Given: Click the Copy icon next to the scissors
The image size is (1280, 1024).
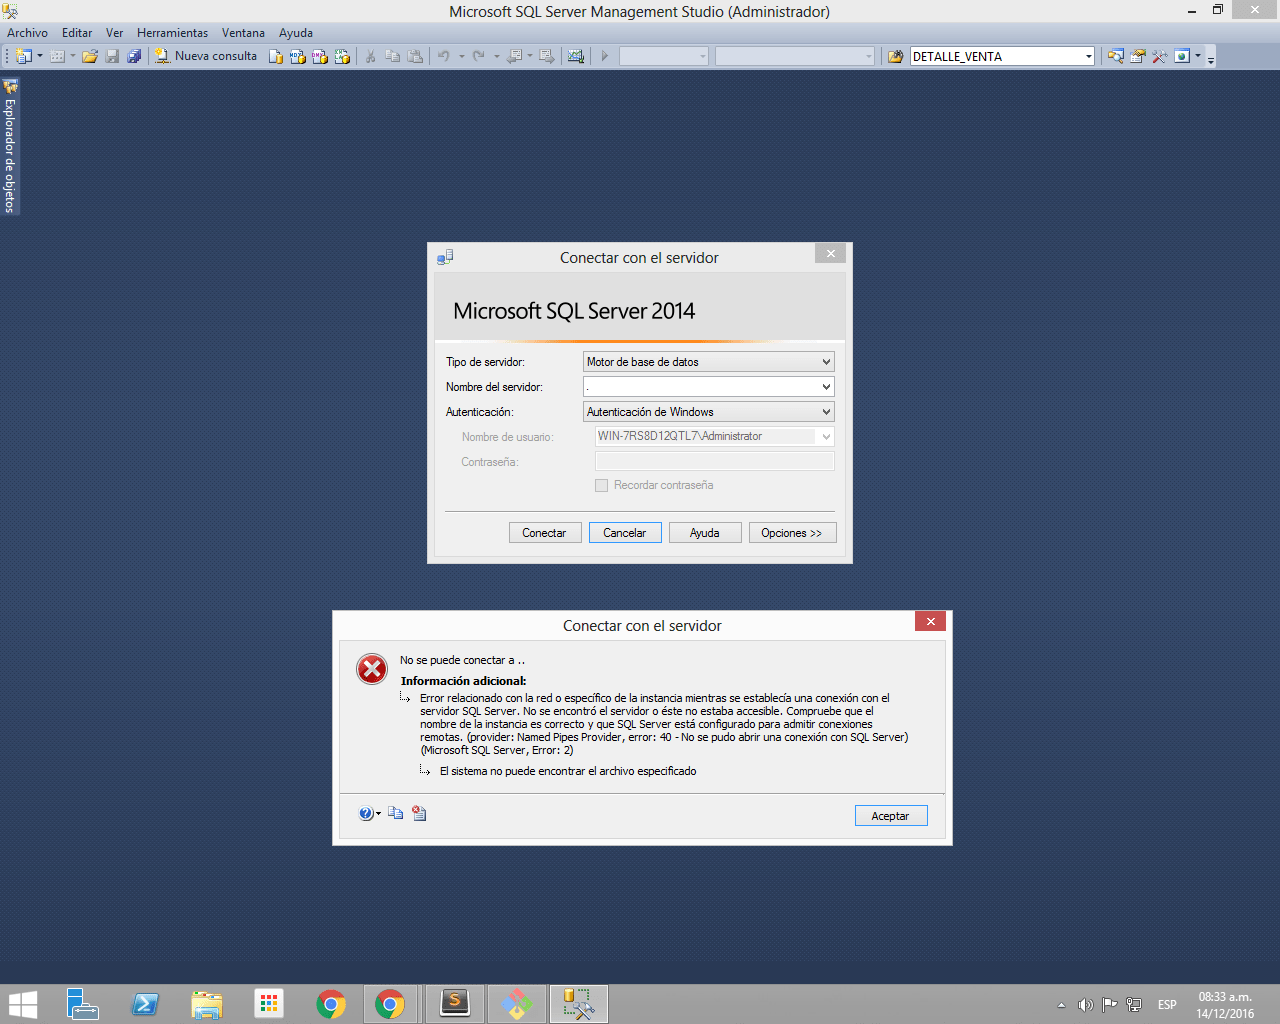Looking at the screenshot, I should [393, 56].
